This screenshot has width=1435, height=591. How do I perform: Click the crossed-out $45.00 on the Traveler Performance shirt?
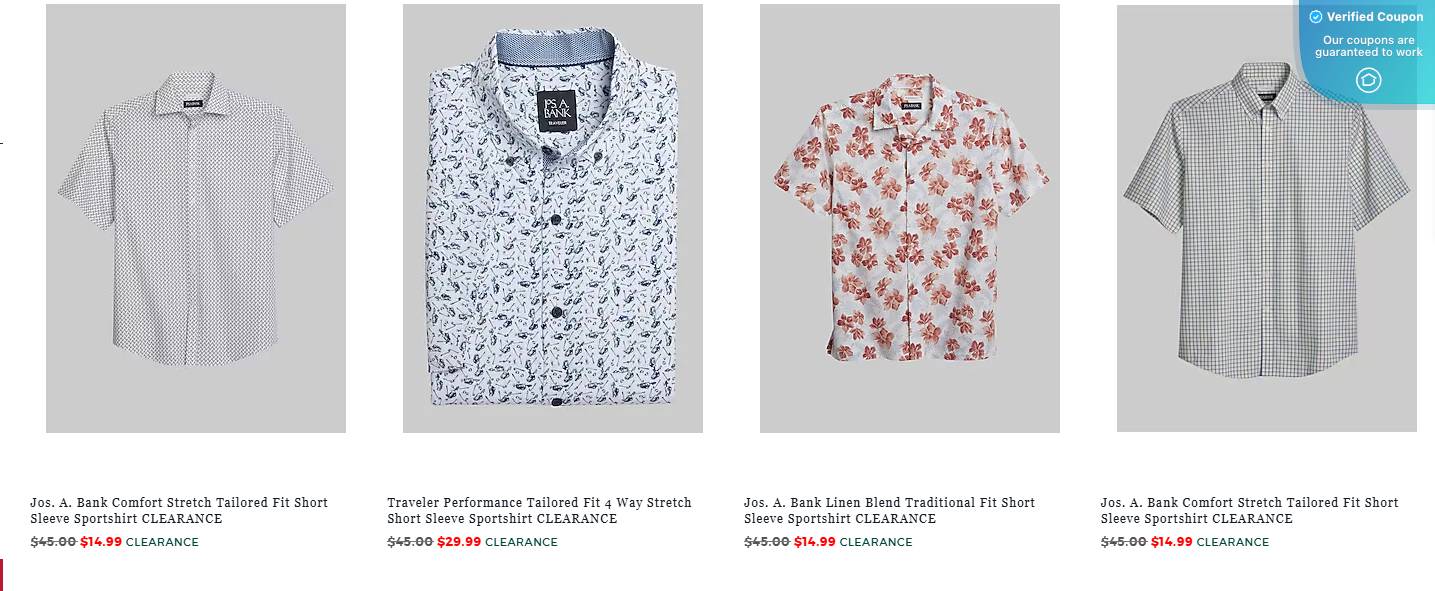[410, 542]
